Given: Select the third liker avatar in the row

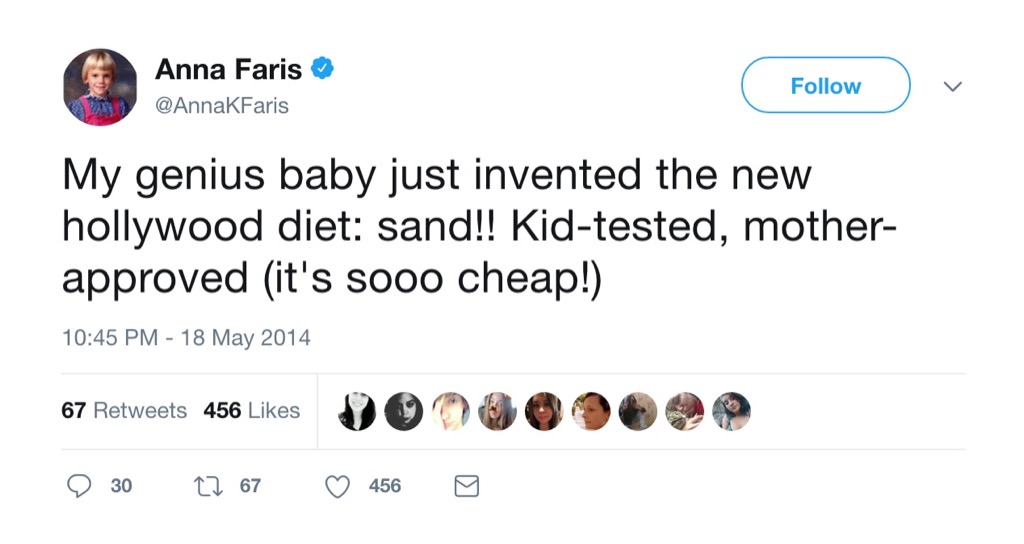Looking at the screenshot, I should coord(450,411).
